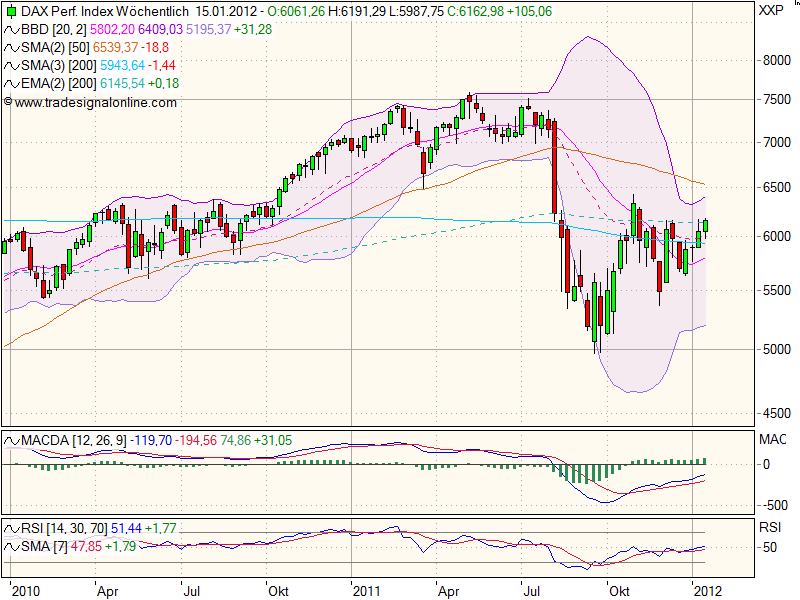The width and height of the screenshot is (800, 600).
Task: Click the Okt label before 2011
Action: pos(279,591)
